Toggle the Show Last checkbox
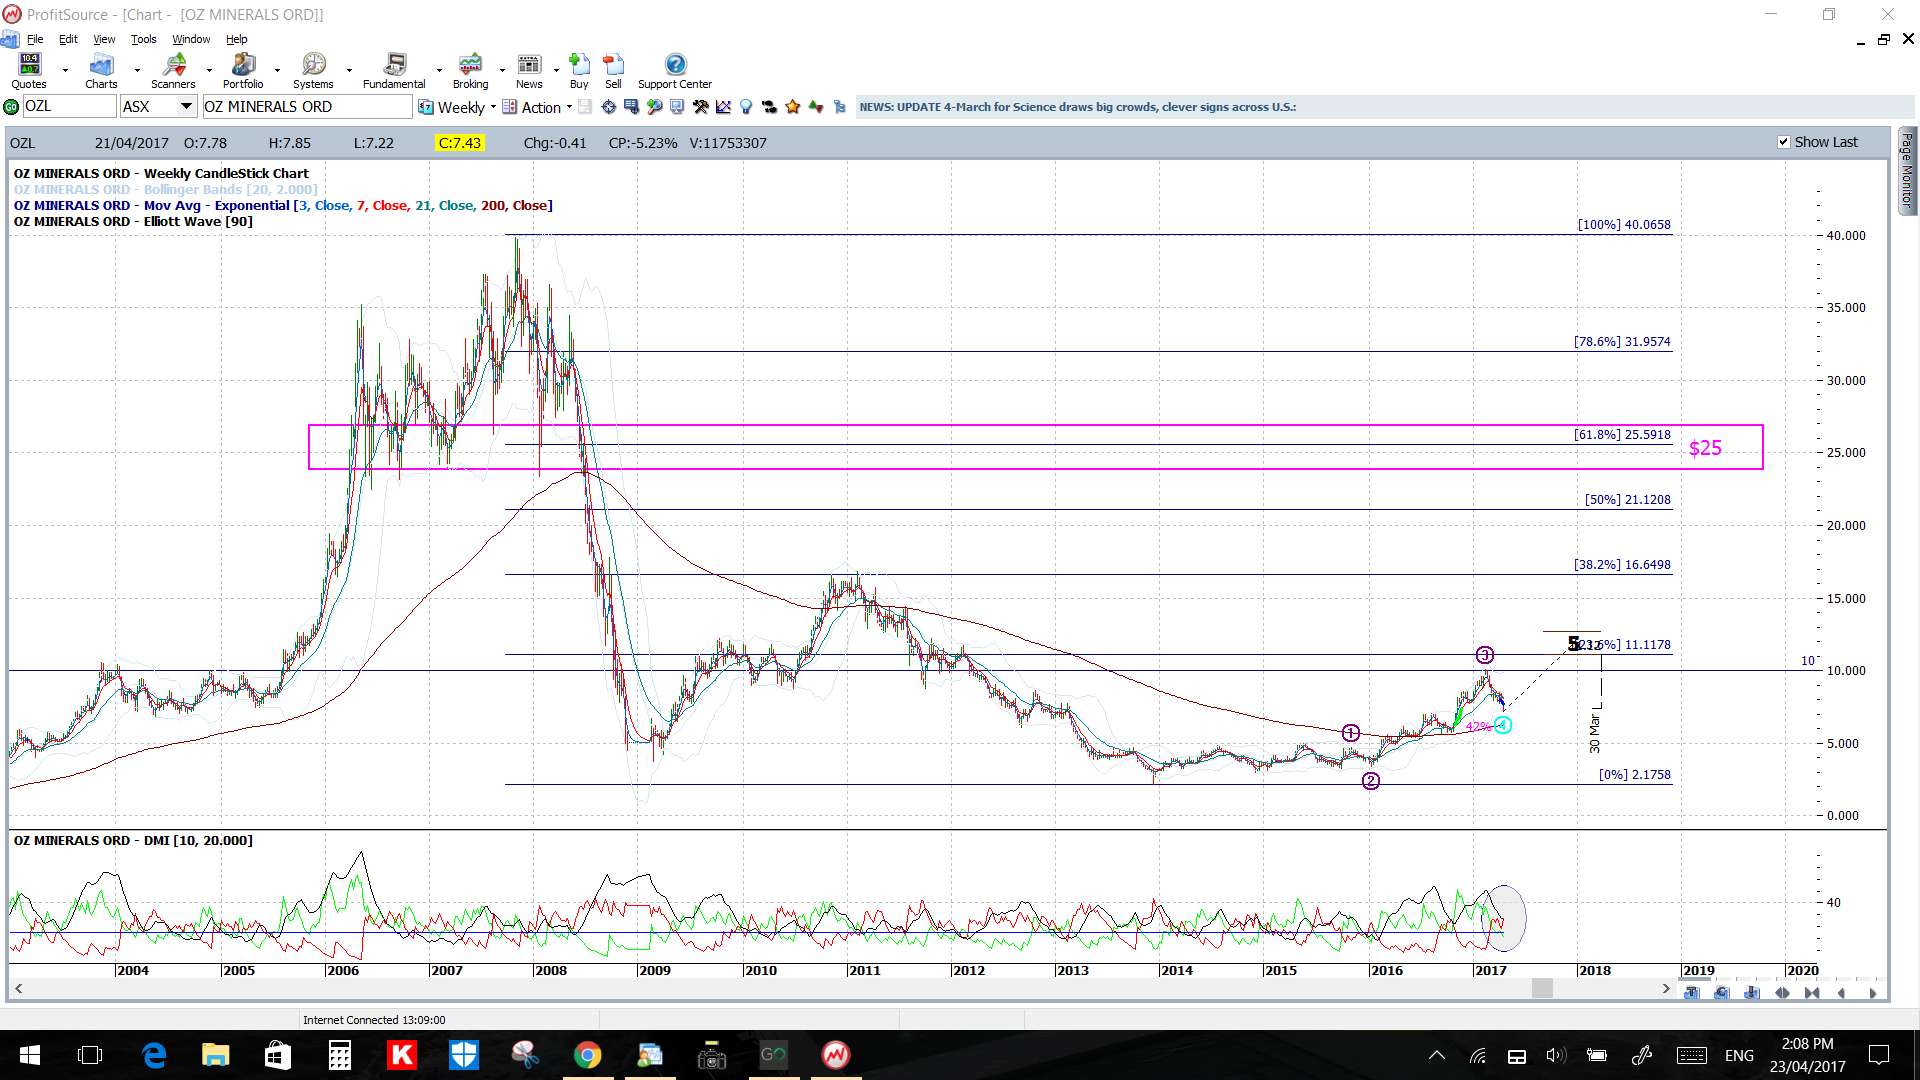The image size is (1920, 1080). click(1783, 142)
